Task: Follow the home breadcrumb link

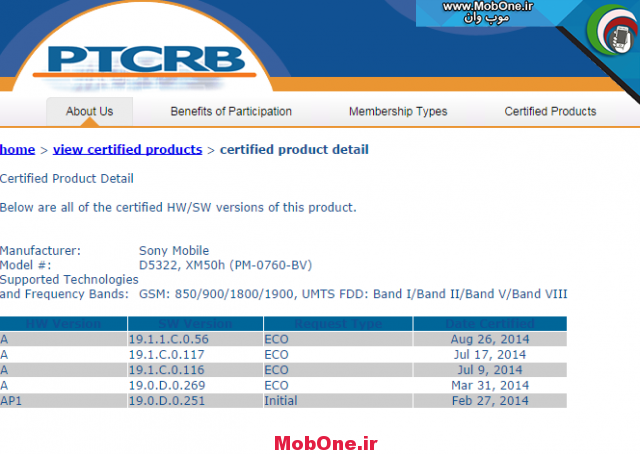Action: coord(17,150)
